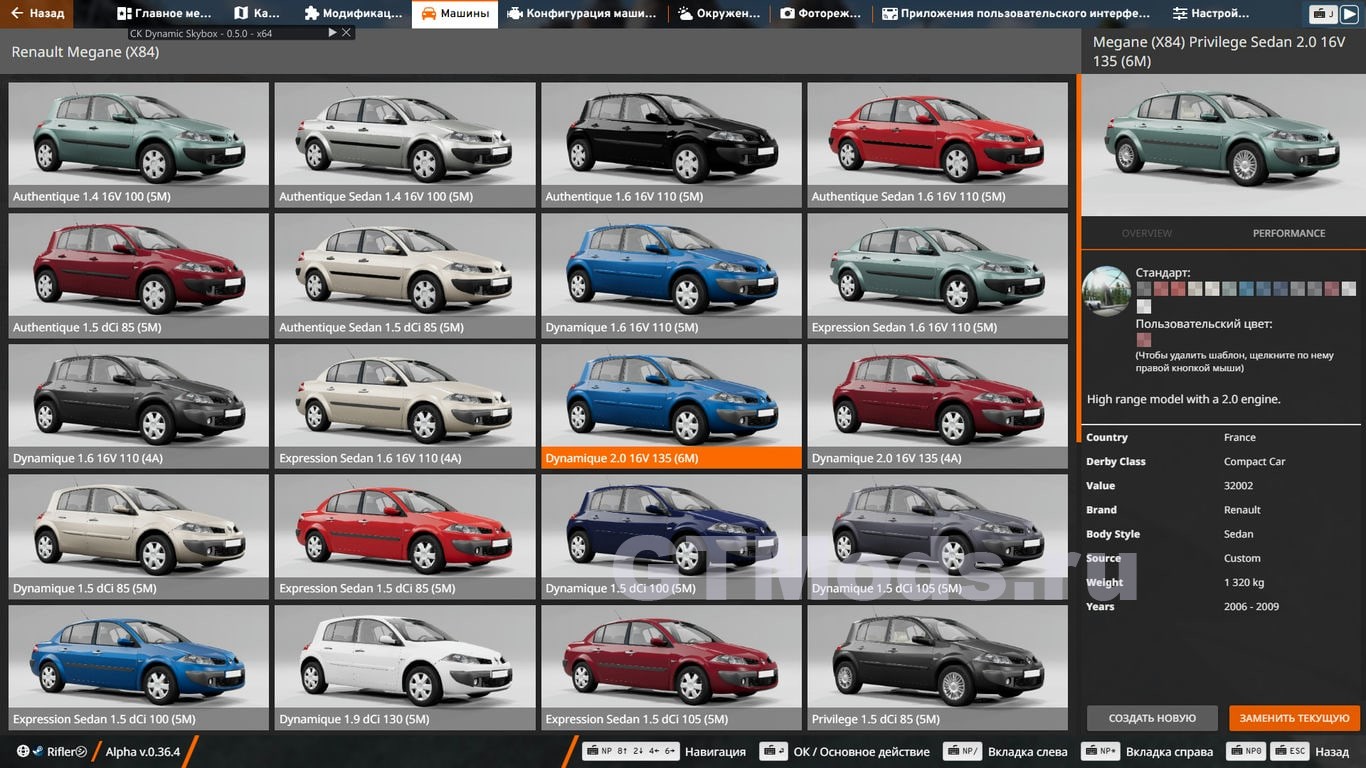Select Authentique Sedan 1.6 16V 110 (5M)
Viewport: 1366px width, 768px height.
pyautogui.click(x=938, y=144)
